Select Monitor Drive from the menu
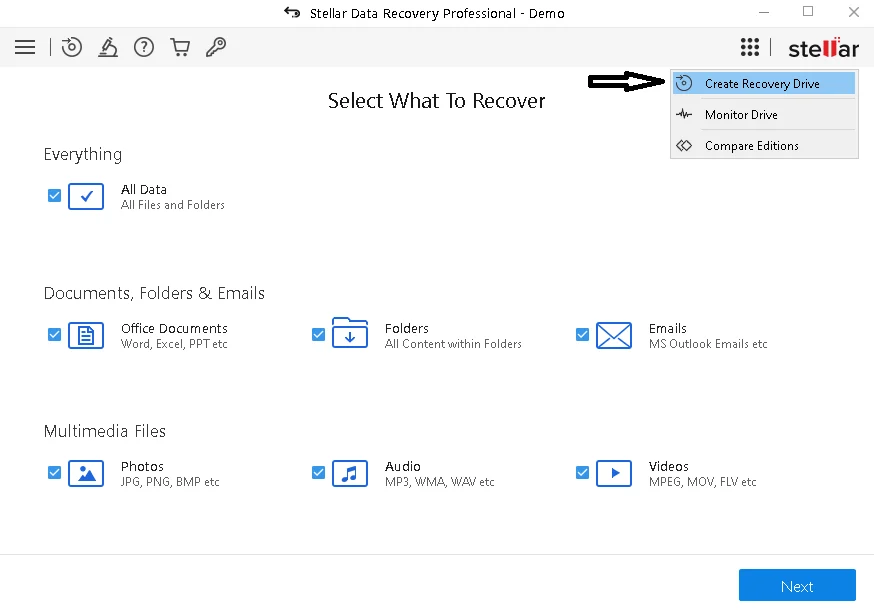The height and width of the screenshot is (614, 874). [x=764, y=115]
